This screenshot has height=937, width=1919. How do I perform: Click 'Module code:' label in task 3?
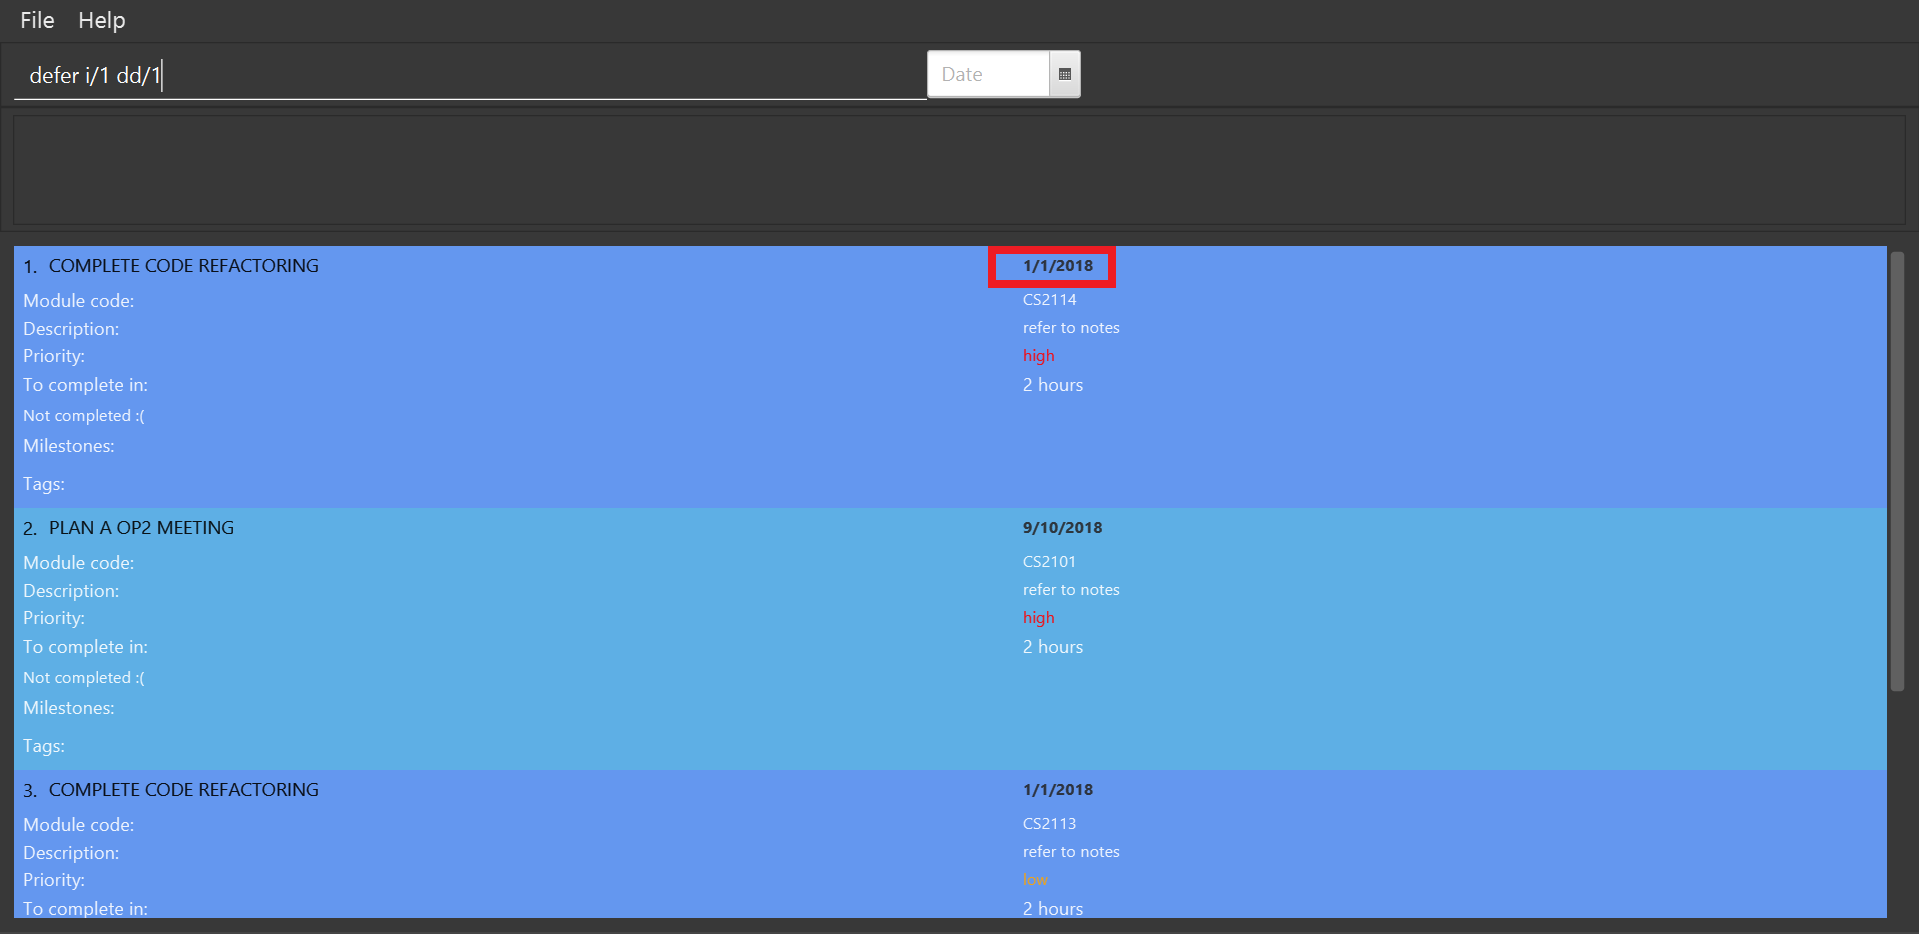(79, 825)
